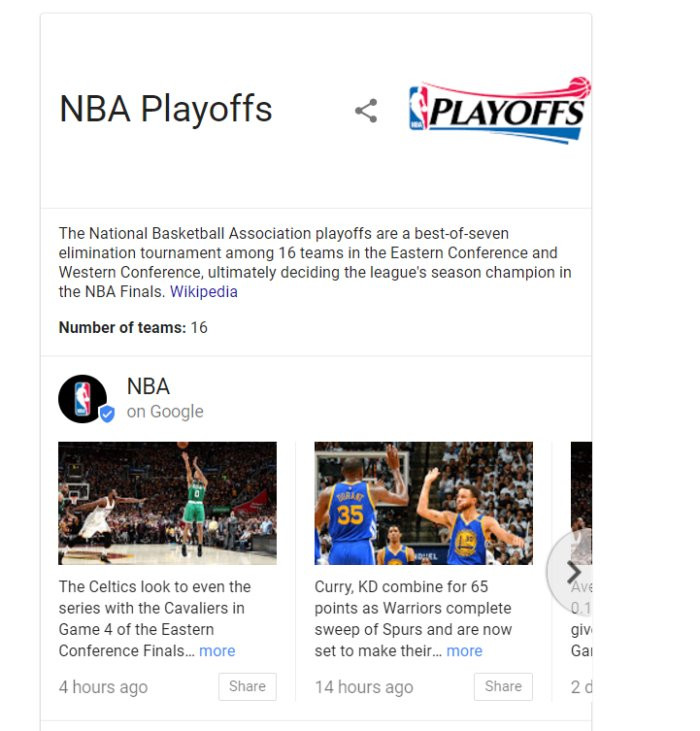Share the Warriors sweep of Spurs post
This screenshot has height=731, width=700.
503,686
